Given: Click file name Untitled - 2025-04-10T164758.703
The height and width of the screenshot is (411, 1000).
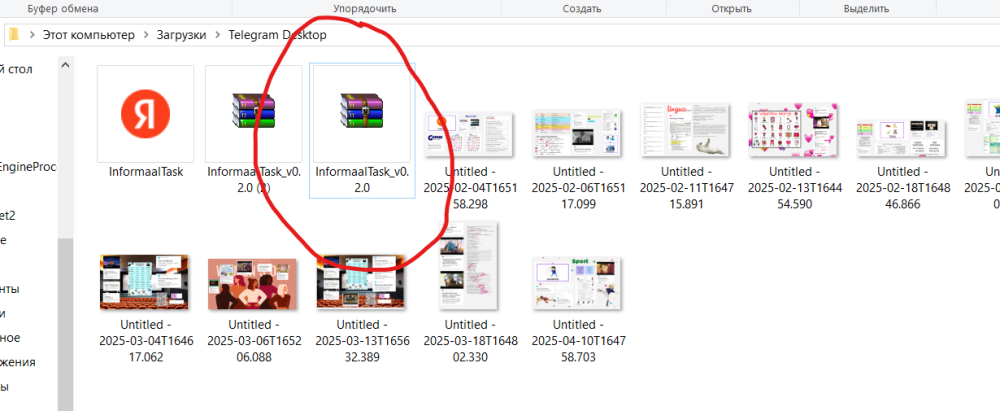Looking at the screenshot, I should click(578, 341).
